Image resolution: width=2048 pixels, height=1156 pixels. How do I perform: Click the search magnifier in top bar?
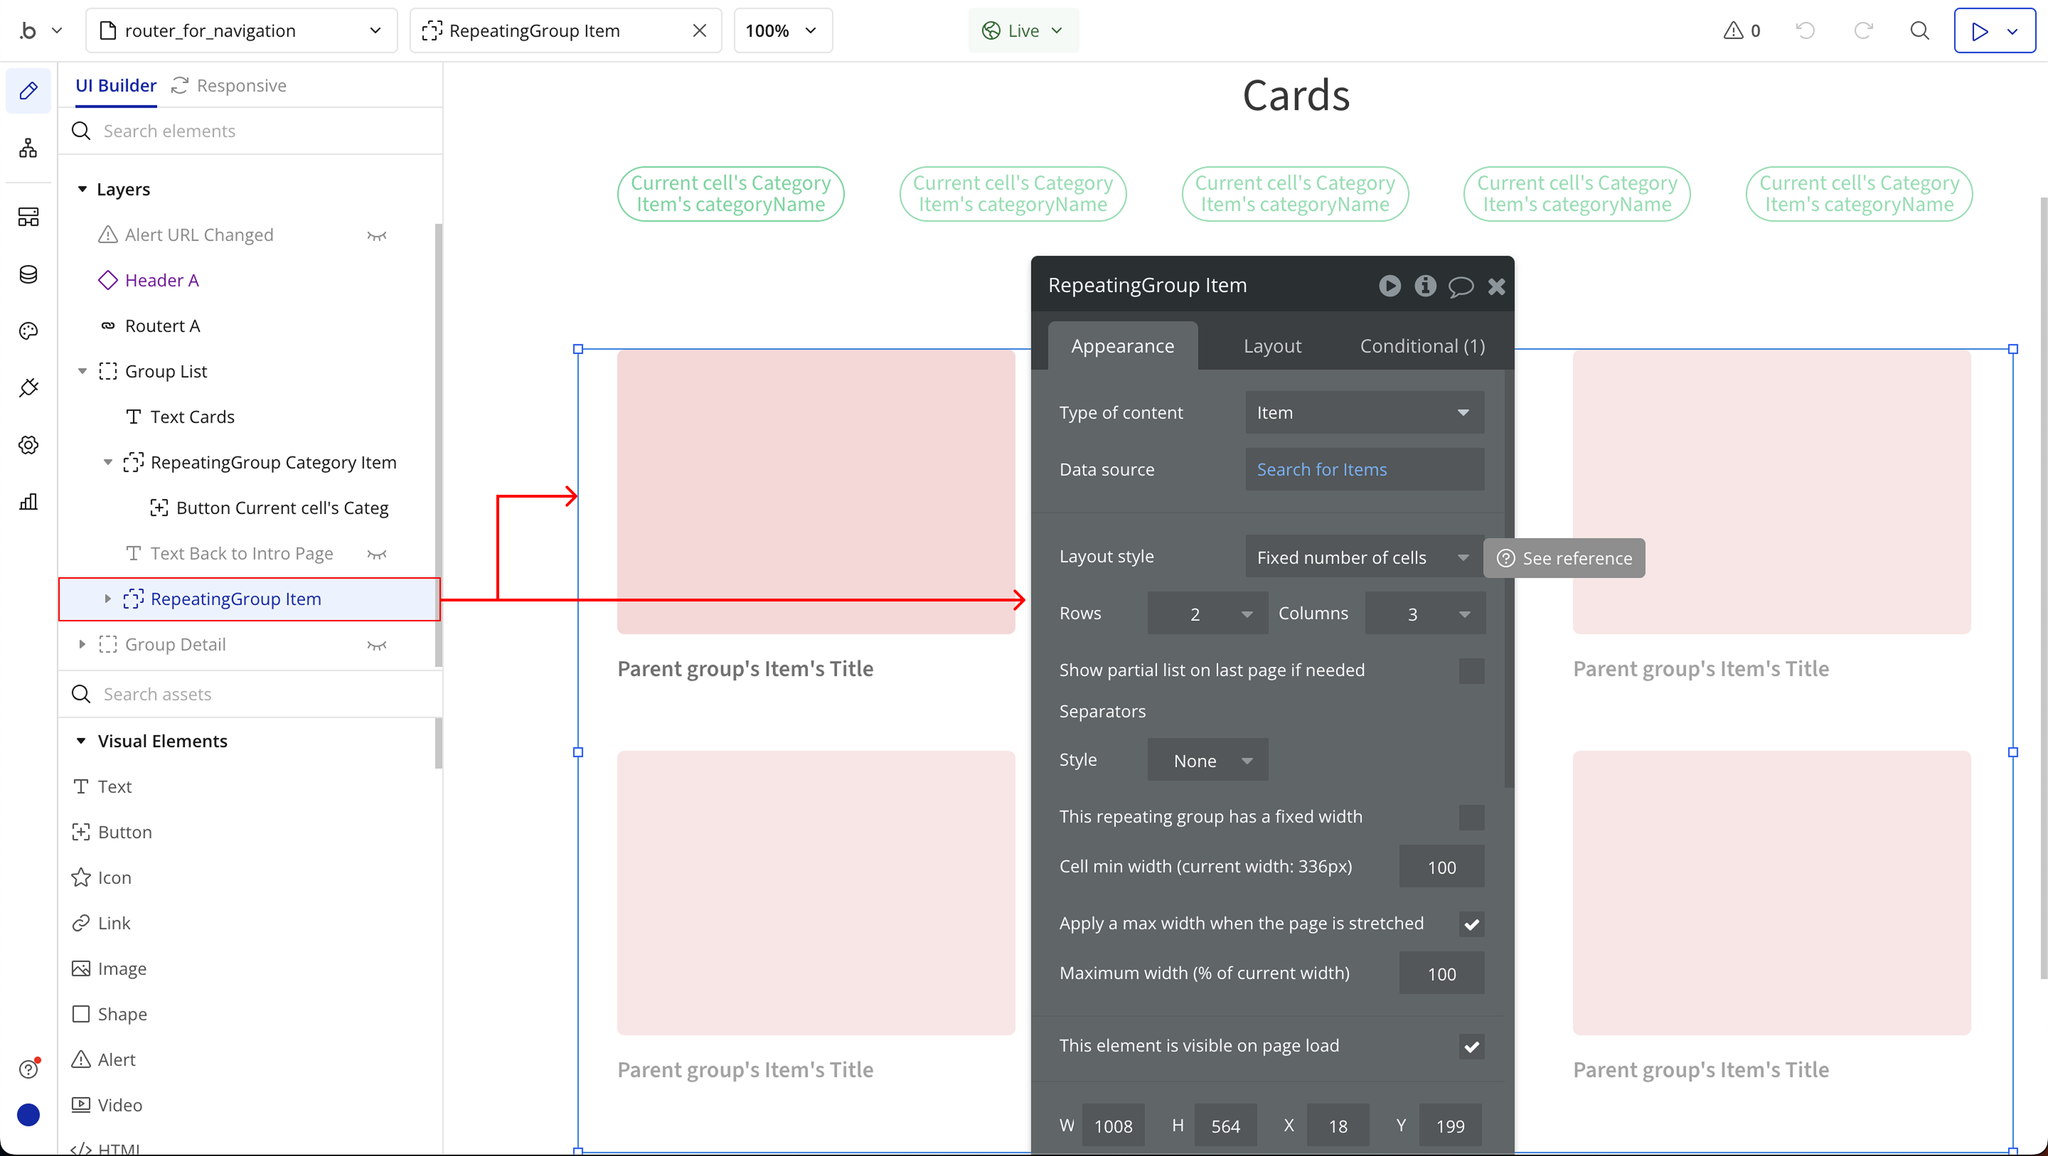click(1919, 30)
